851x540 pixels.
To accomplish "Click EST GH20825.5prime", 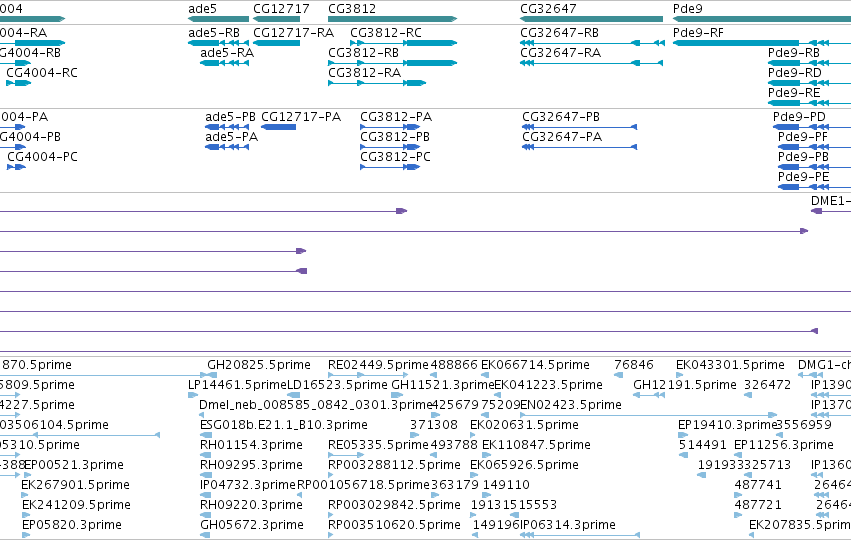I will pos(212,375).
